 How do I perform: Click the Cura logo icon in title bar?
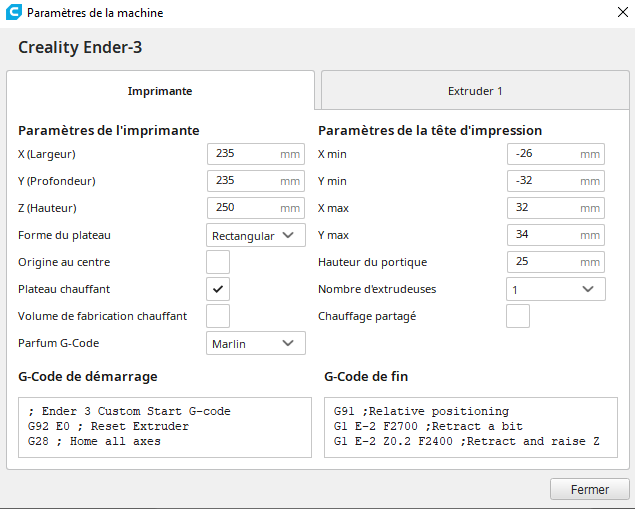click(x=13, y=13)
